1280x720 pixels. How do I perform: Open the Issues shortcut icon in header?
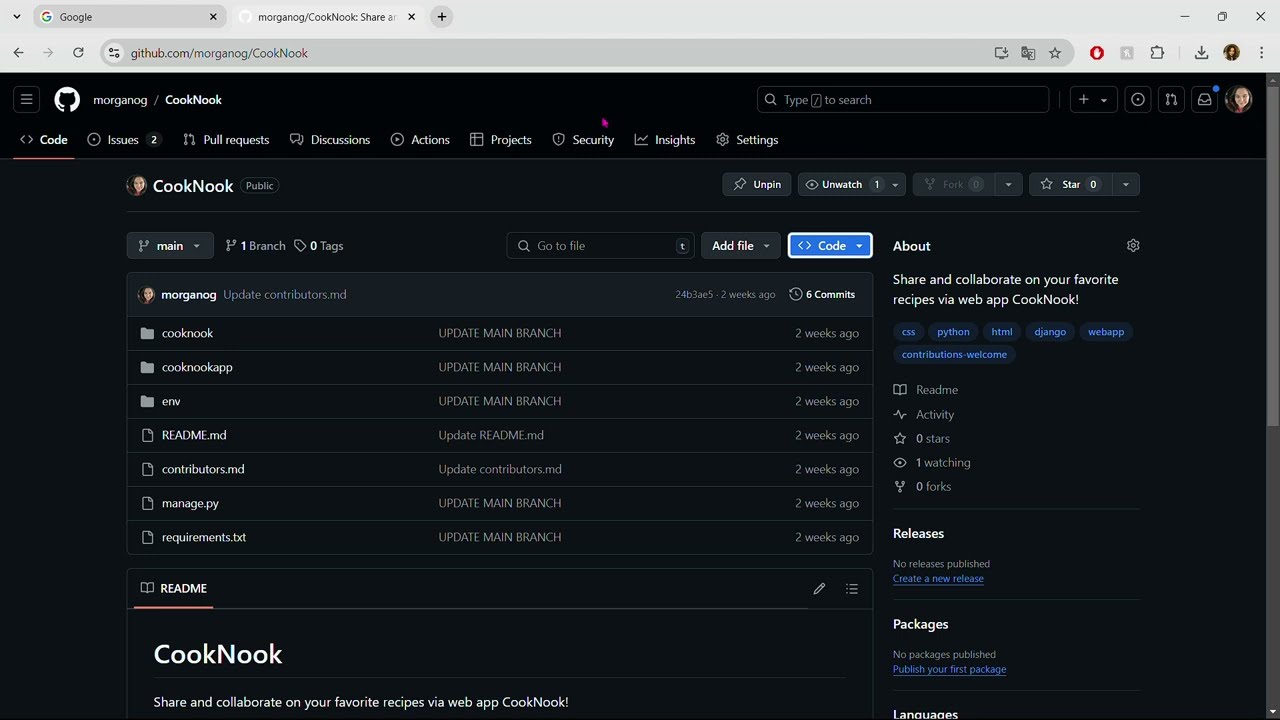(x=1138, y=100)
